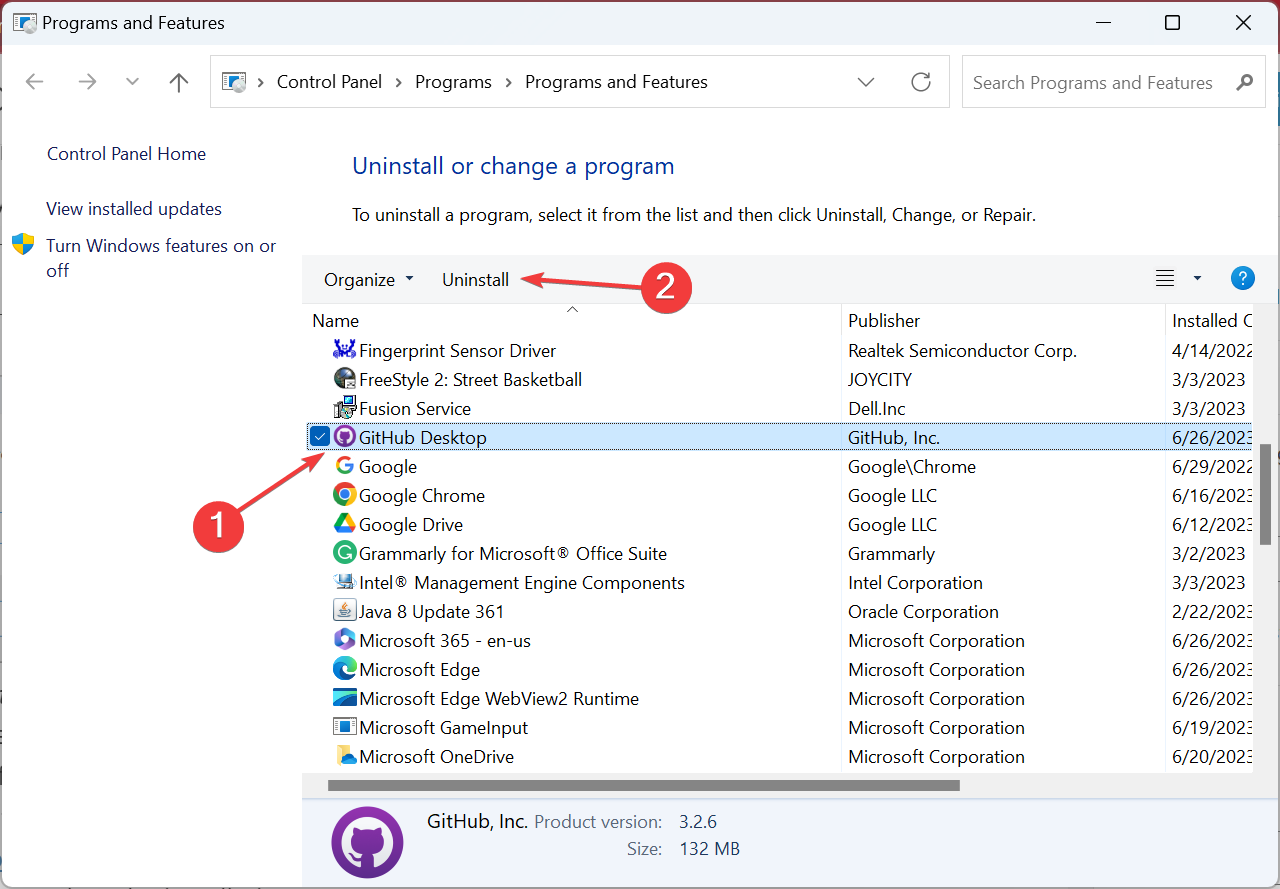The image size is (1280, 889).
Task: Expand the chevron after Control Panel breadcrumb
Action: pyautogui.click(x=399, y=82)
